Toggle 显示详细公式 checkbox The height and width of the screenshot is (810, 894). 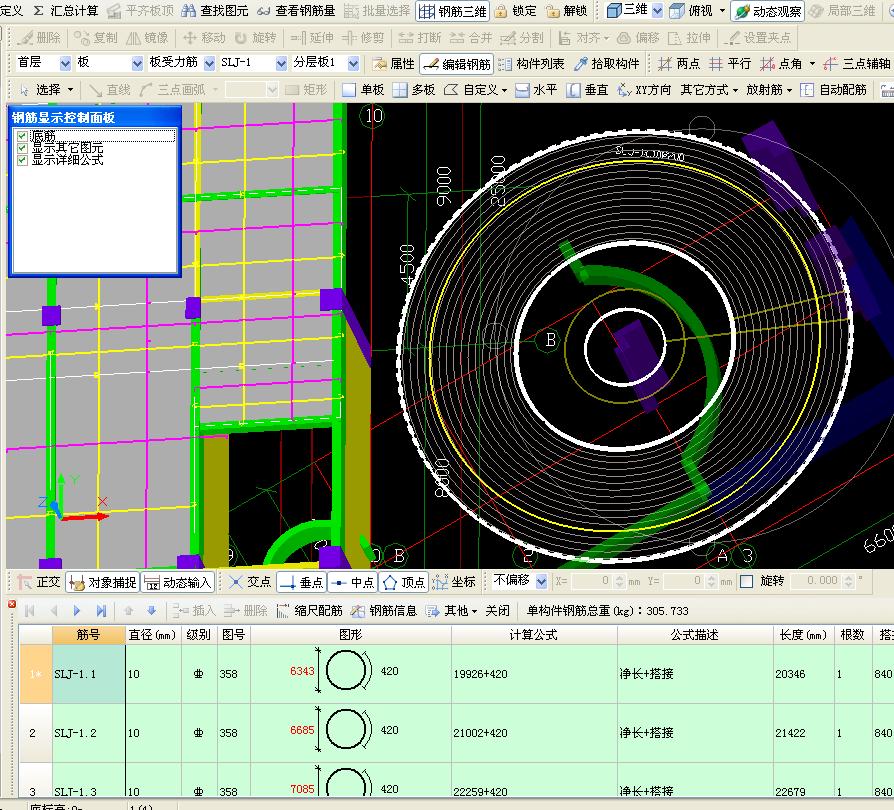tap(22, 160)
